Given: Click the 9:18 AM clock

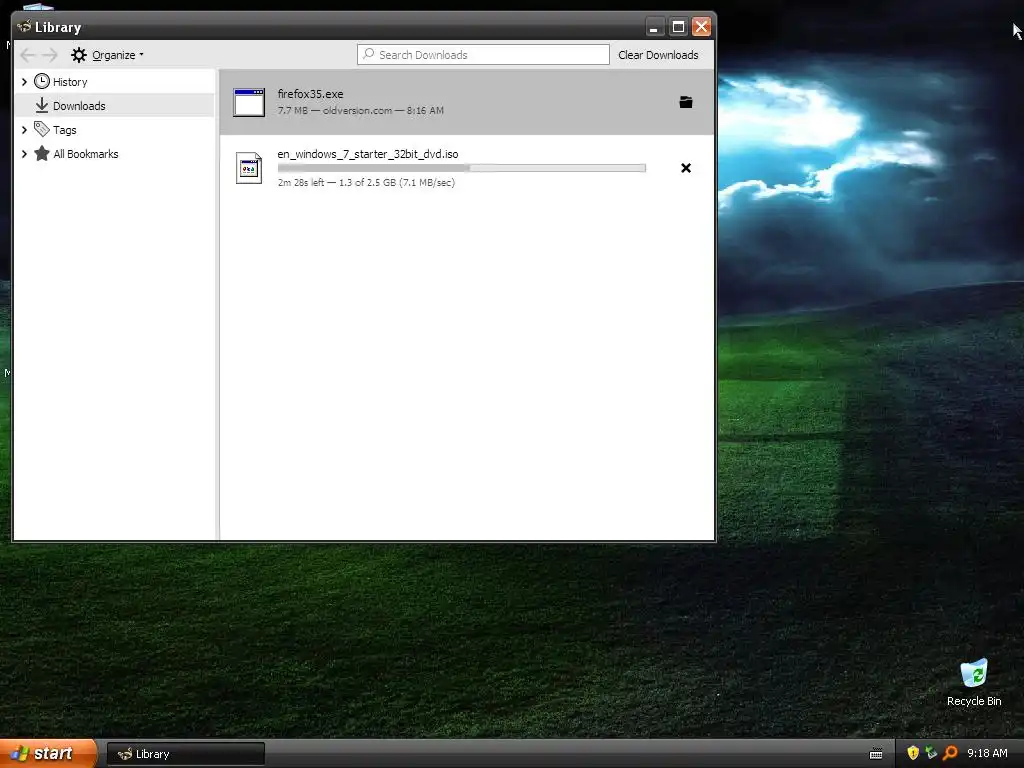Looking at the screenshot, I should (x=987, y=753).
